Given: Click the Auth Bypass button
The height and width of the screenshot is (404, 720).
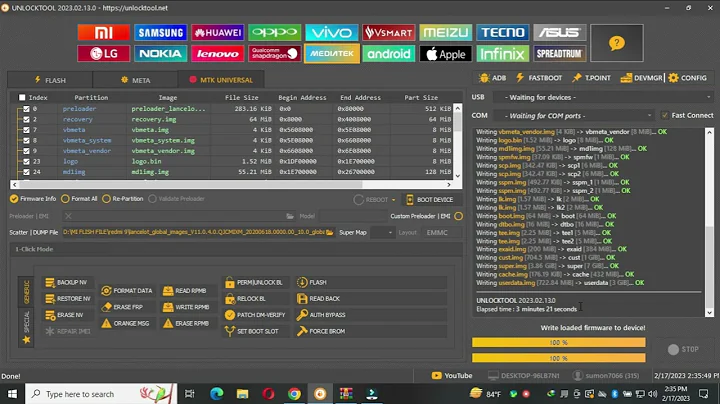Looking at the screenshot, I should 371,315.
